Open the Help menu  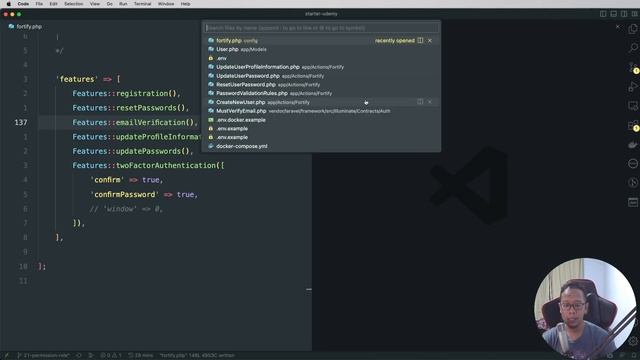point(185,4)
